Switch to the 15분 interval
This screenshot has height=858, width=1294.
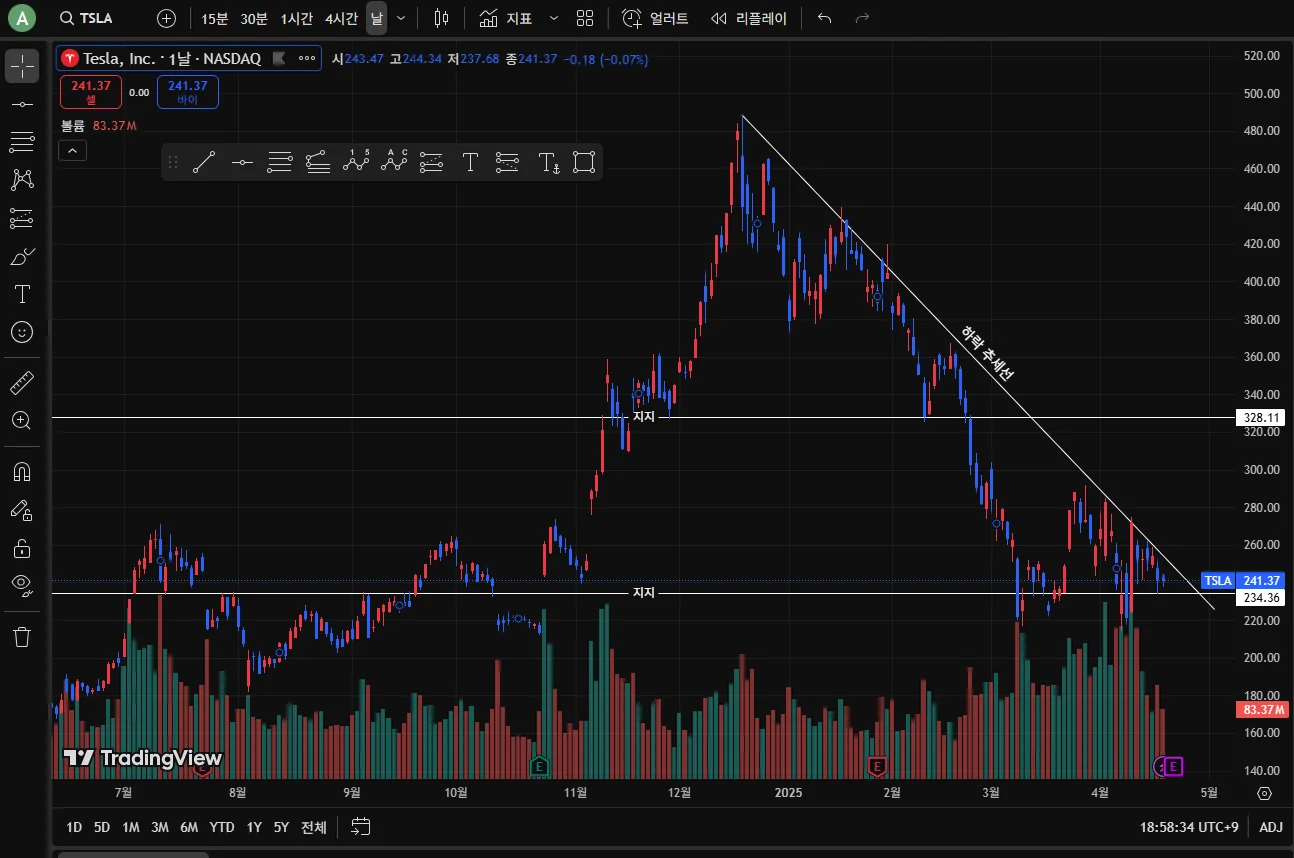215,18
